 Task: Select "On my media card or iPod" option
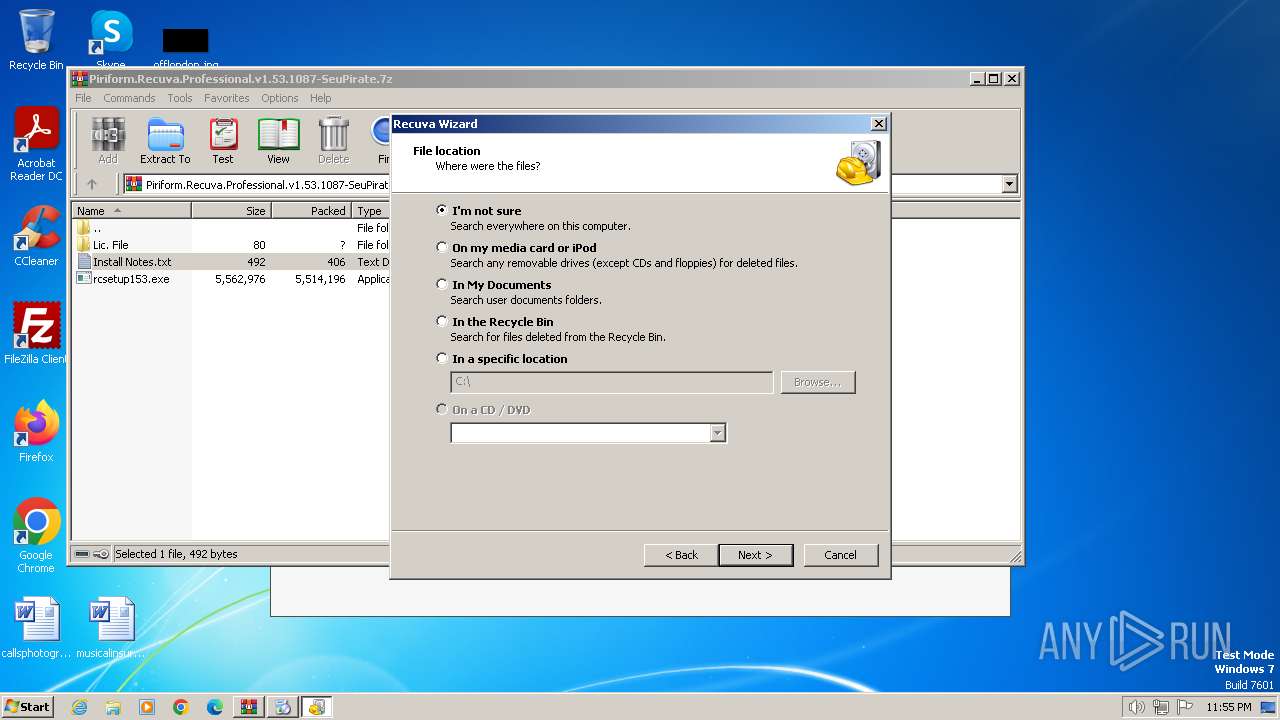[x=442, y=247]
